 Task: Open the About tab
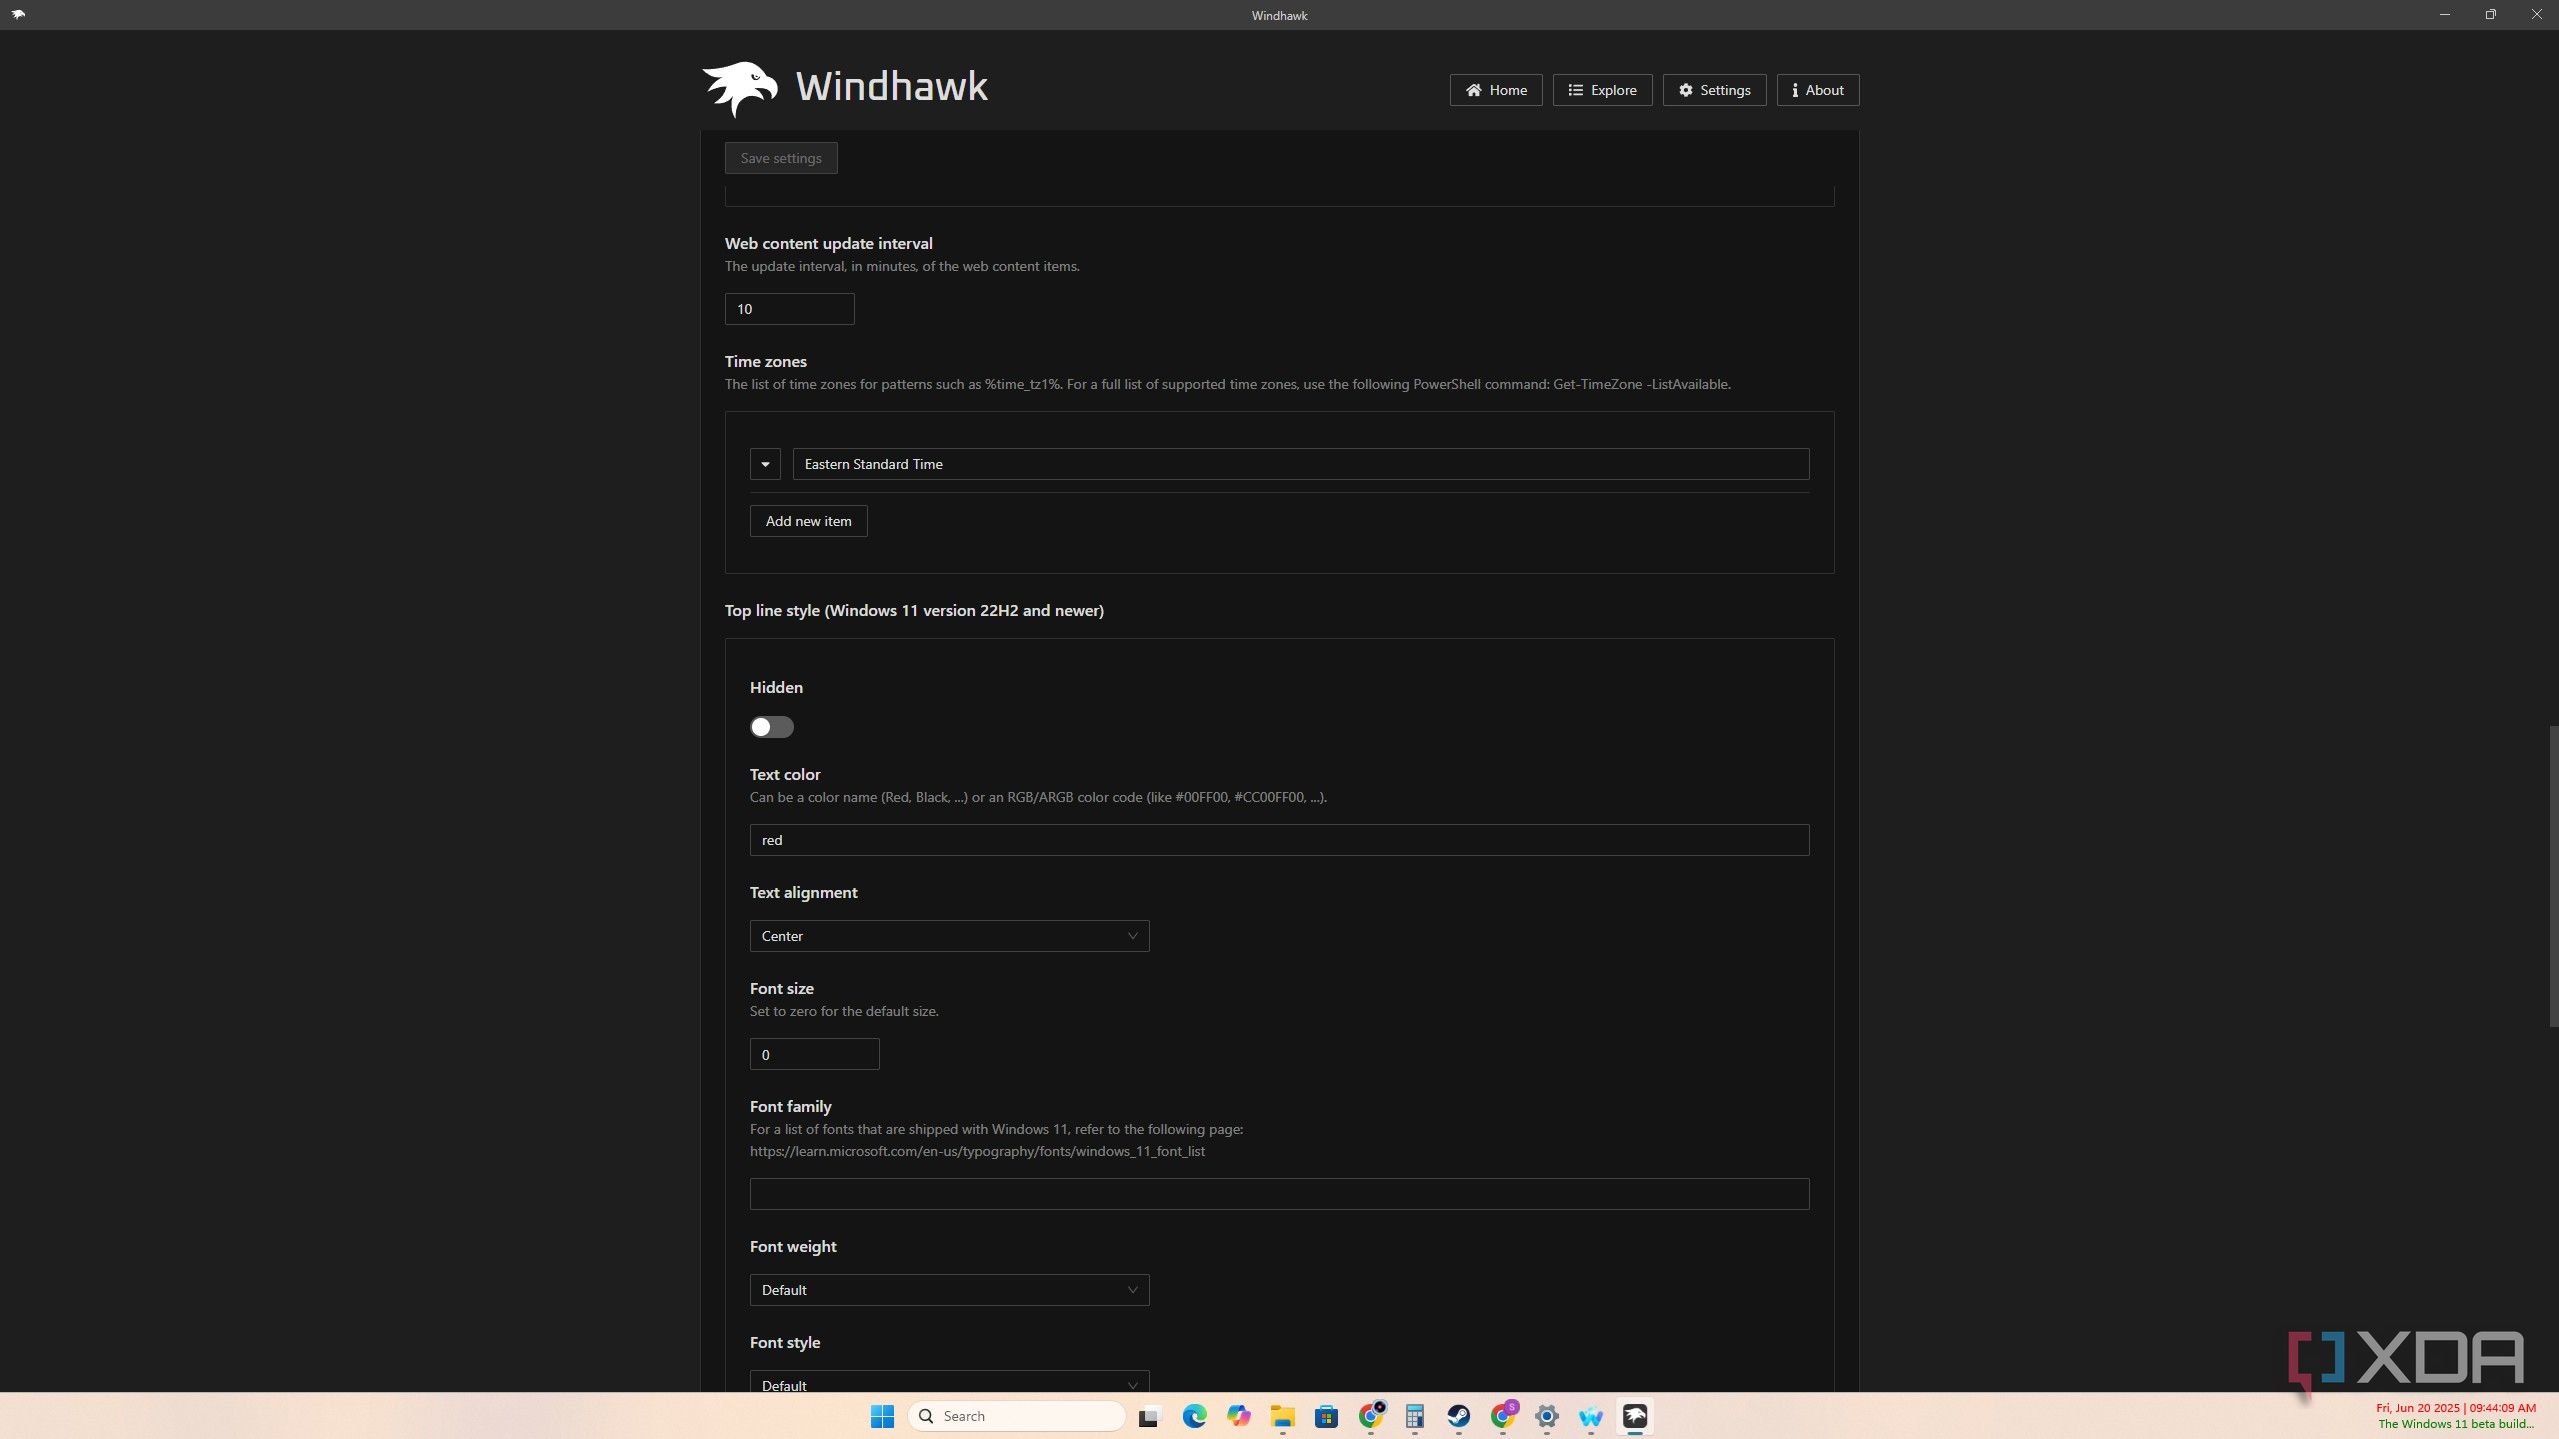[x=1817, y=90]
